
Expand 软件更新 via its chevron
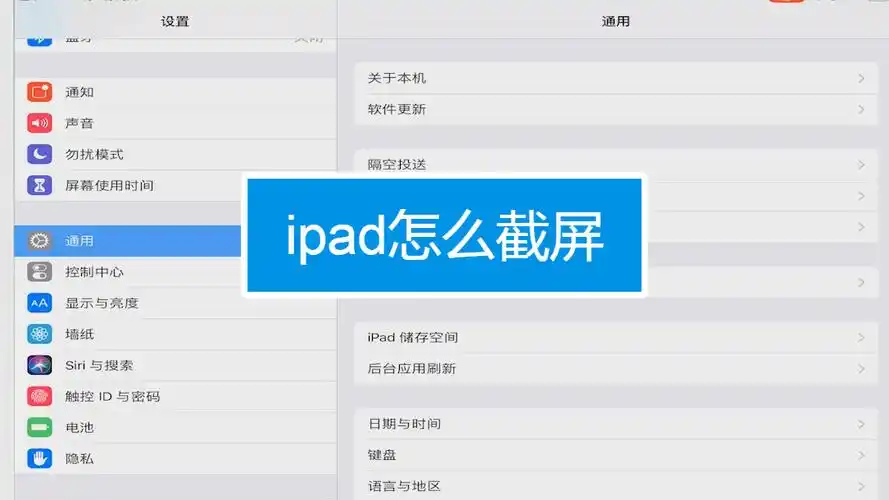coord(861,109)
